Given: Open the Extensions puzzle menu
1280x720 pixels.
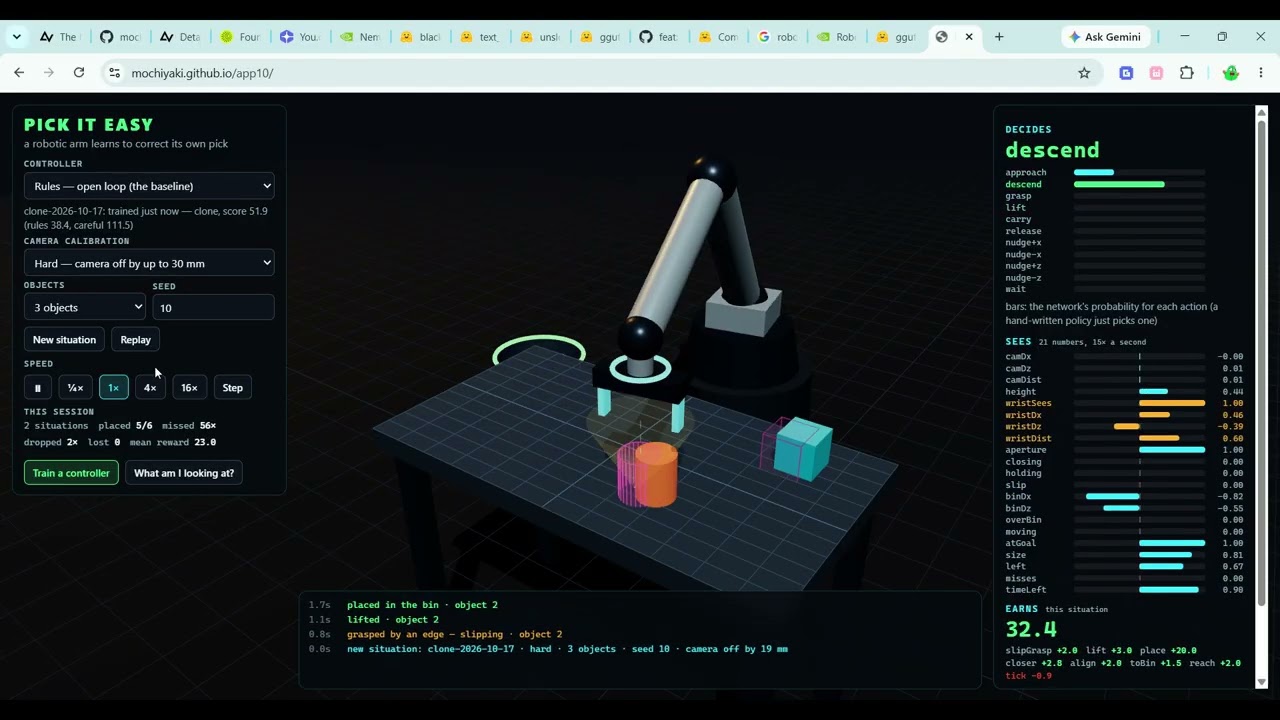Looking at the screenshot, I should [x=1187, y=73].
